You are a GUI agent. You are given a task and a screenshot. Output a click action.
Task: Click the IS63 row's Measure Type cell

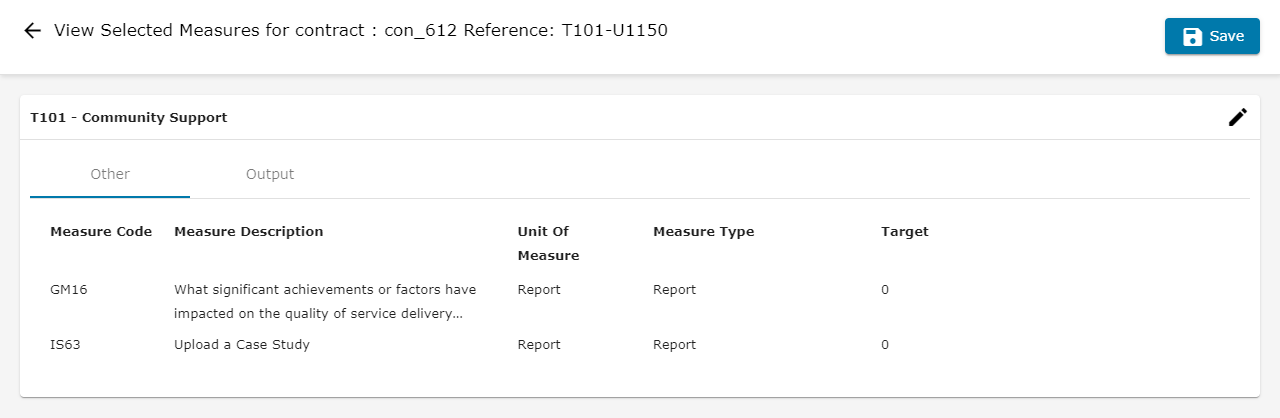pos(674,345)
